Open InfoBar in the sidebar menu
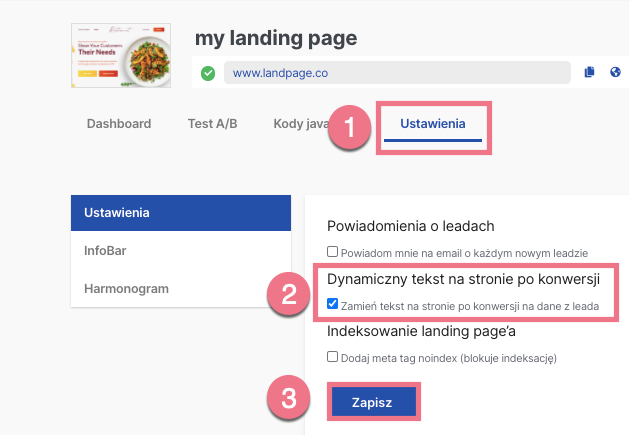 [x=181, y=250]
